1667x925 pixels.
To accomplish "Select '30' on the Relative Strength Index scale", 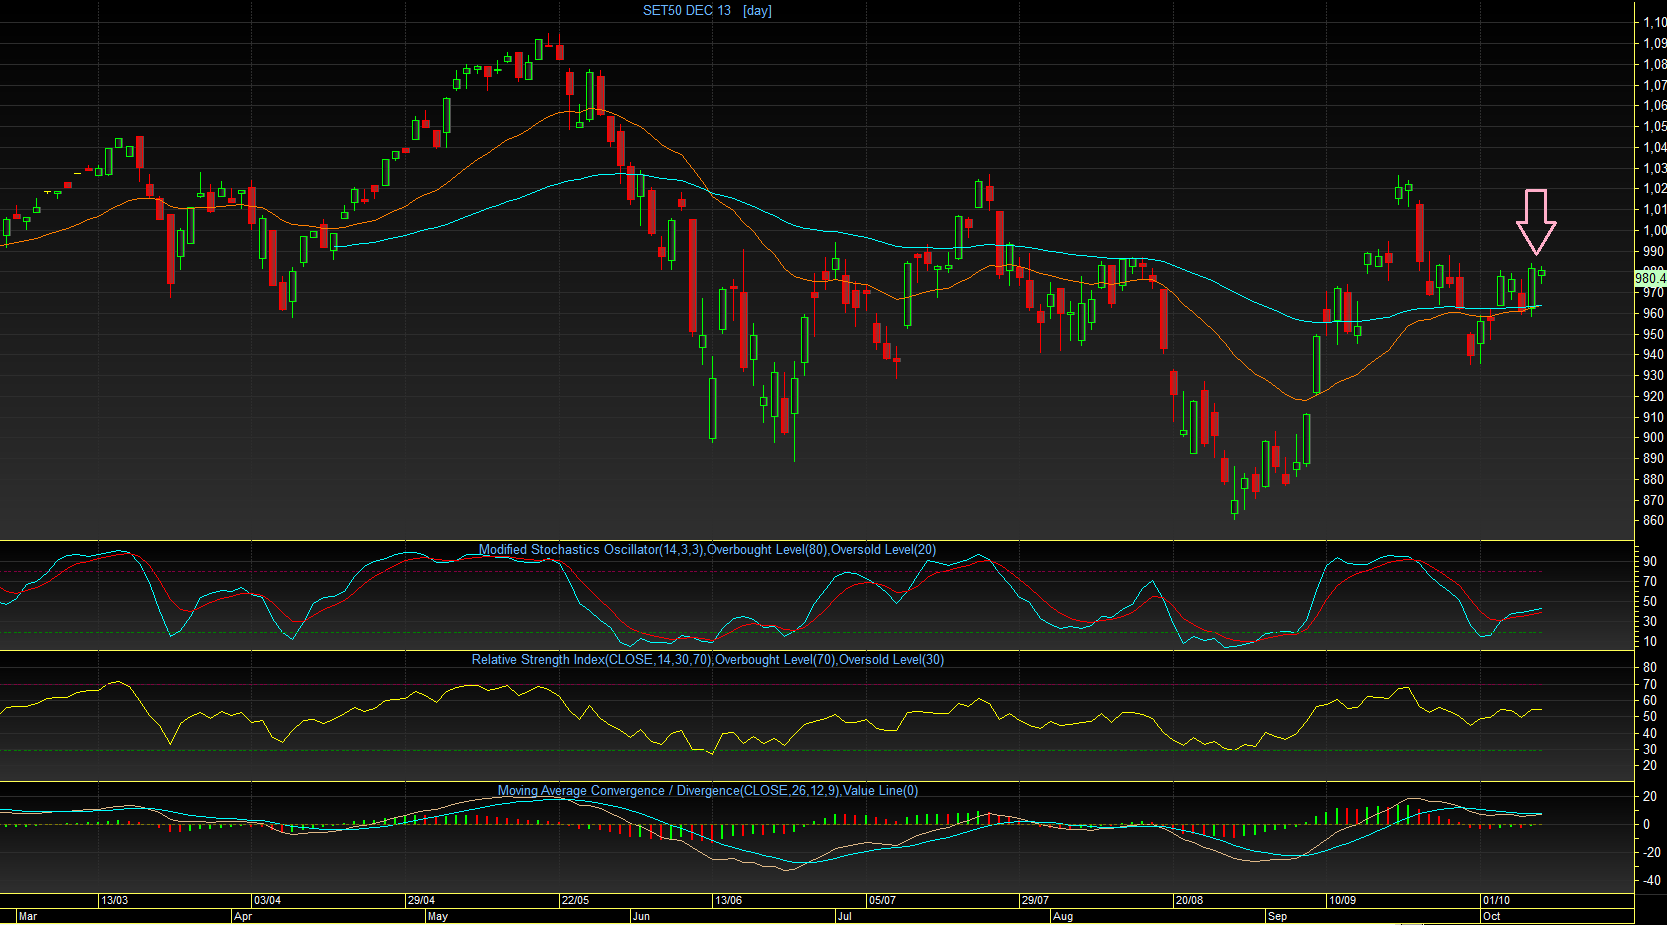I will (1650, 749).
